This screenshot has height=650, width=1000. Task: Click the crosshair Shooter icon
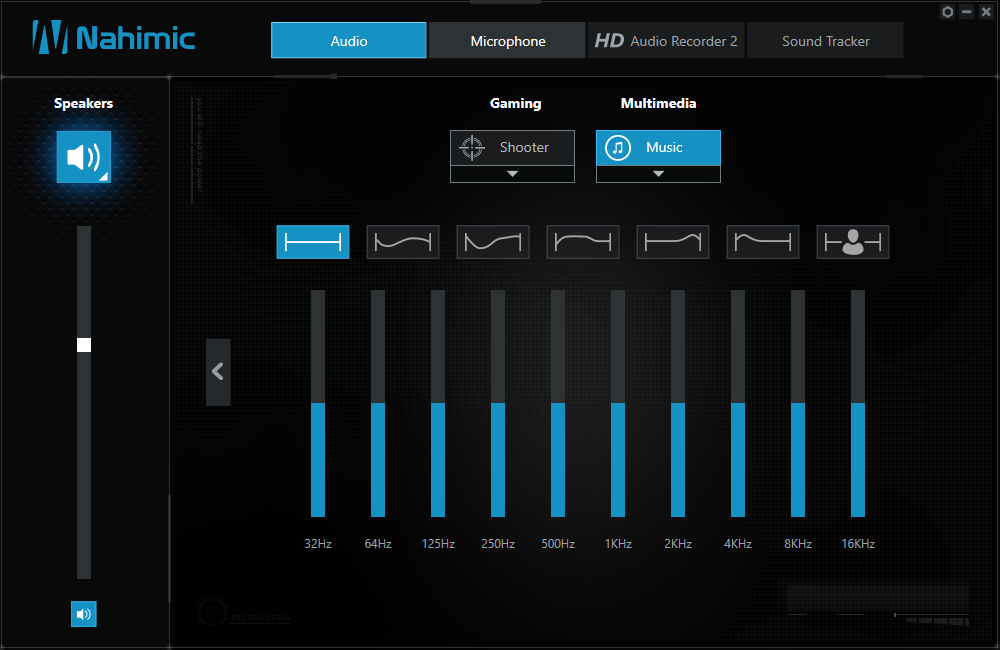pos(471,148)
